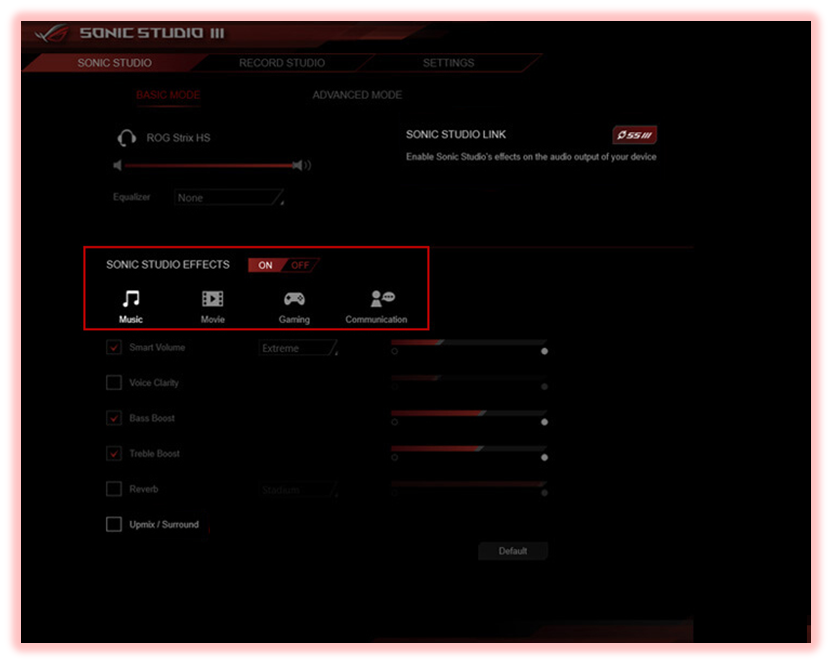Select Basic Mode
The image size is (832, 664).
pos(168,95)
